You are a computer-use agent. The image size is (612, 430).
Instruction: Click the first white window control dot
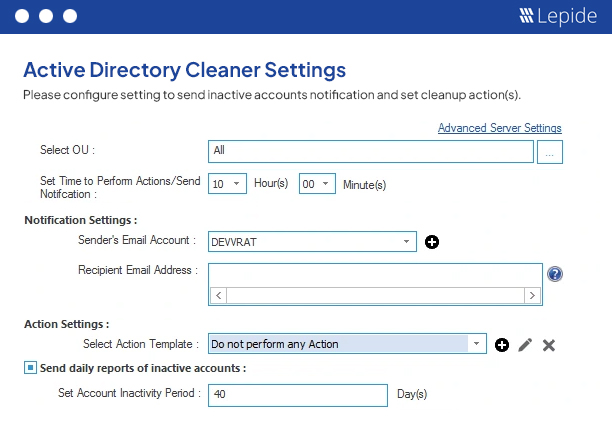tap(22, 16)
